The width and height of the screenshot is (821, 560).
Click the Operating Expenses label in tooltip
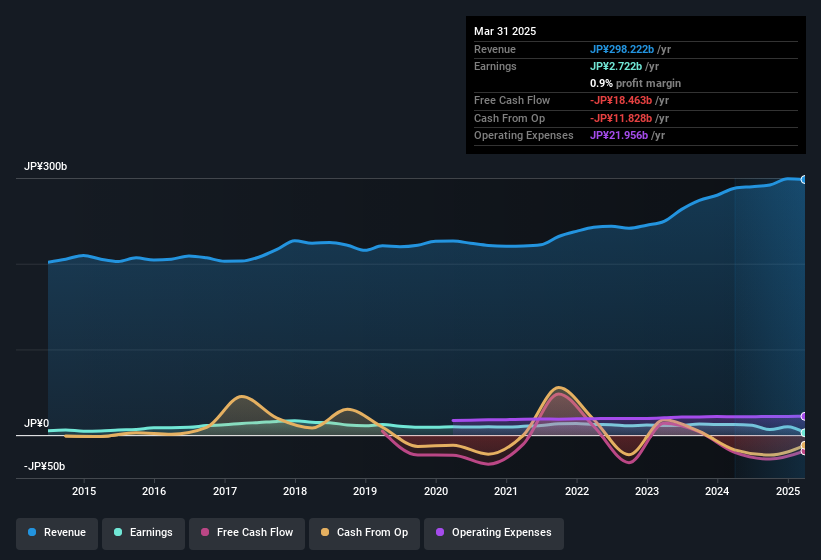tap(524, 136)
